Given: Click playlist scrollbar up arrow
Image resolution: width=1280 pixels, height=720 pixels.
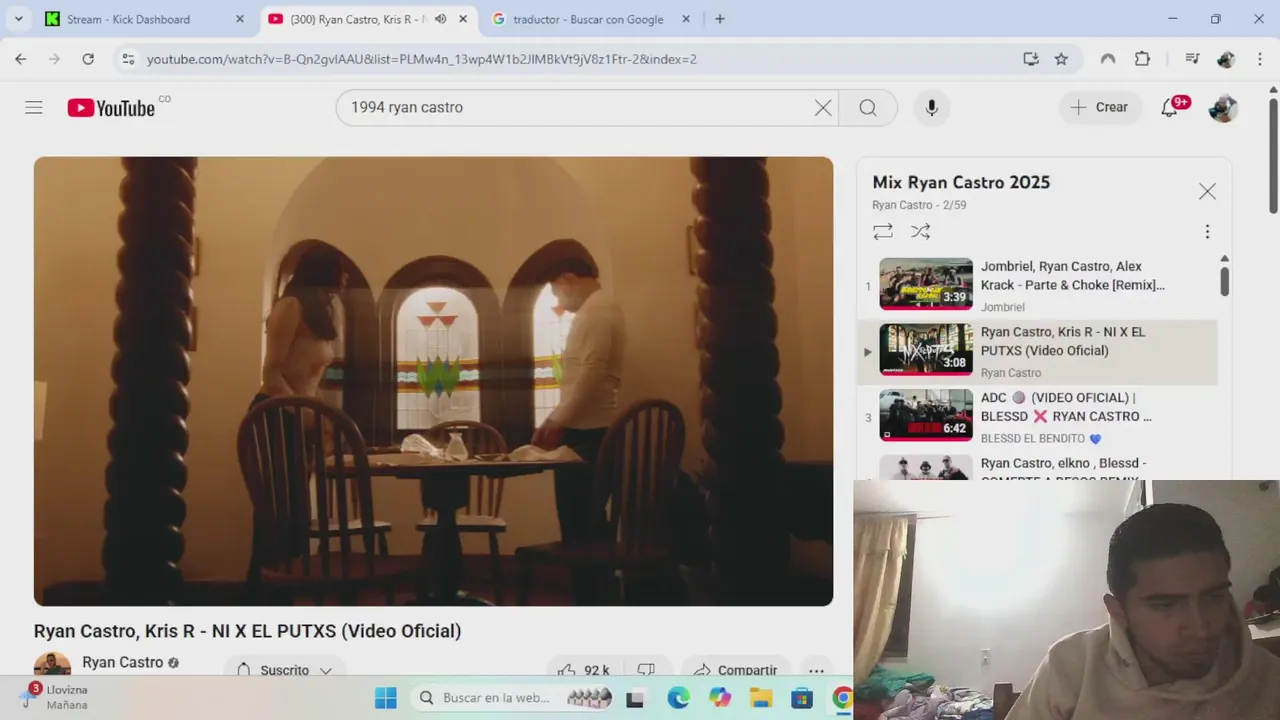Looking at the screenshot, I should coord(1224,259).
